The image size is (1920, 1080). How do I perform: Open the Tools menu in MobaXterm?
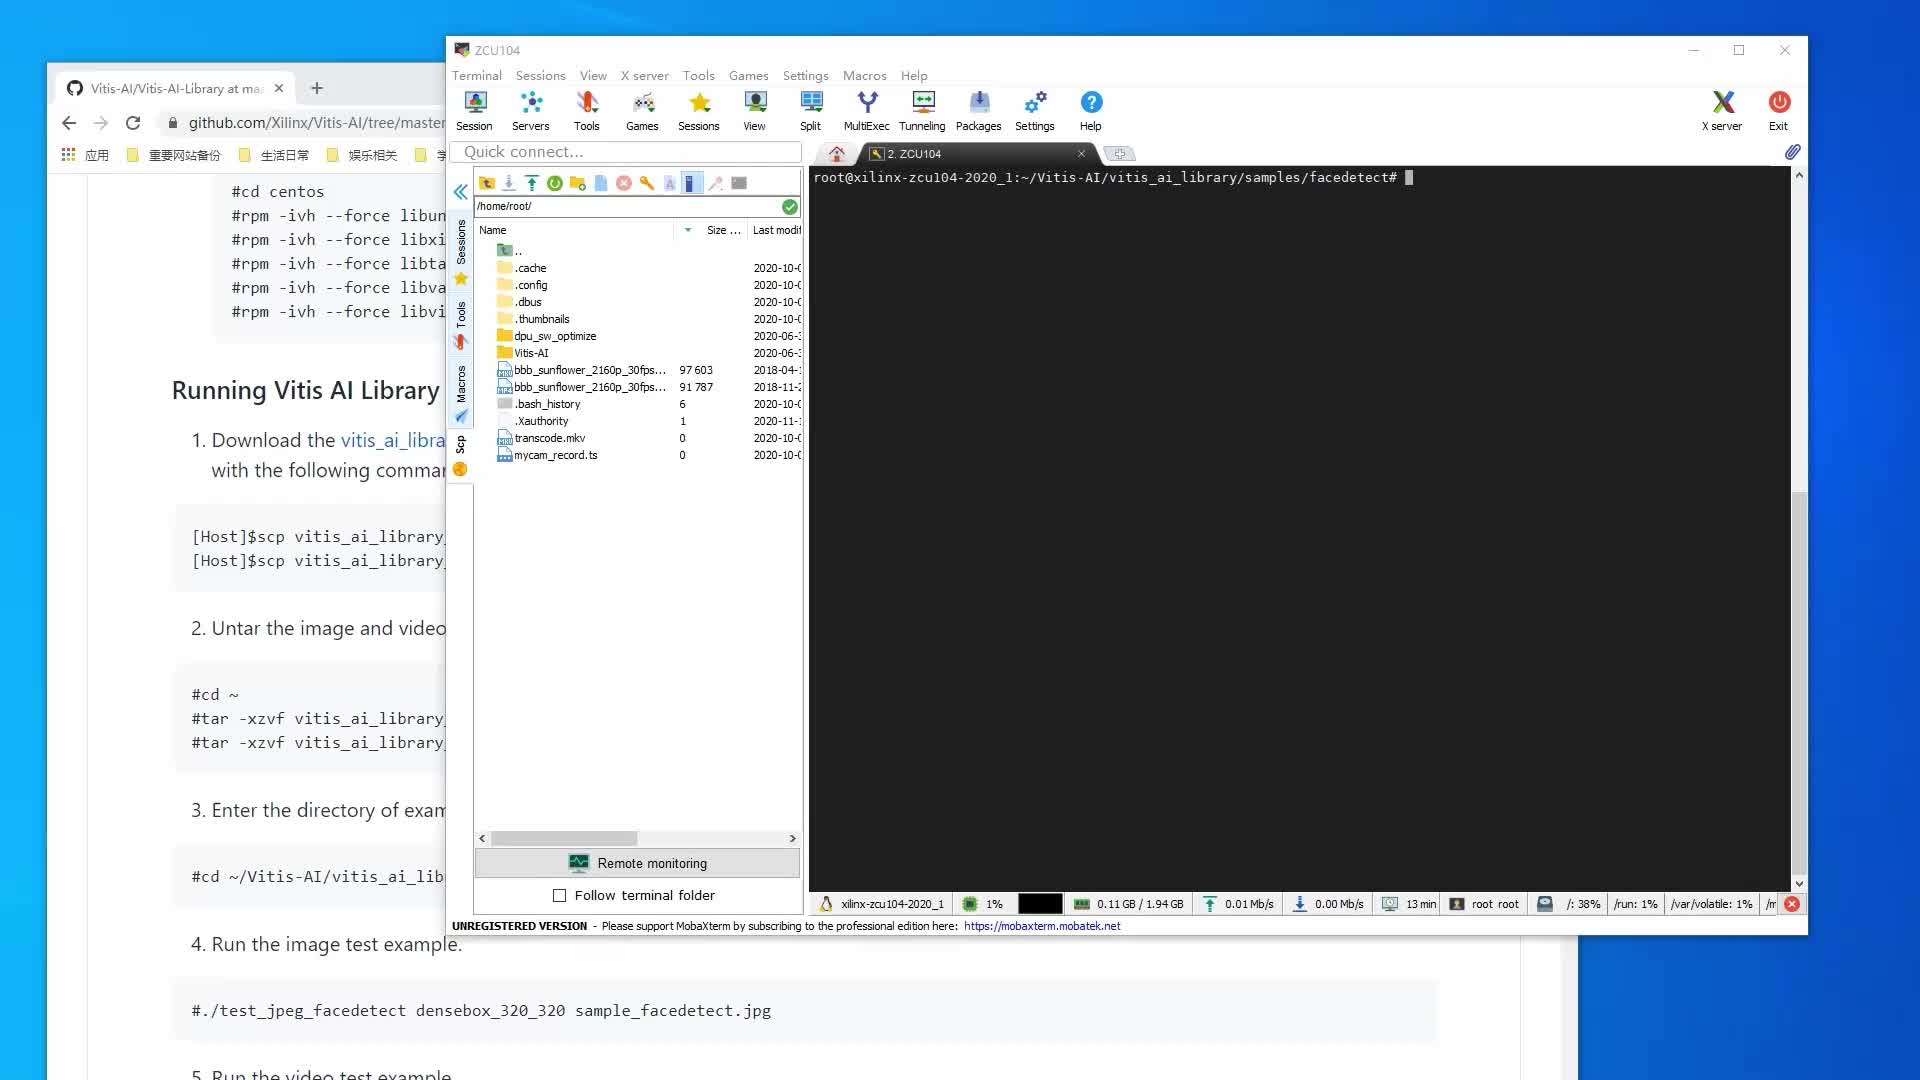point(699,75)
